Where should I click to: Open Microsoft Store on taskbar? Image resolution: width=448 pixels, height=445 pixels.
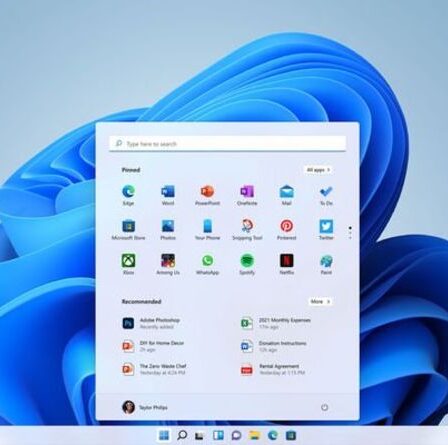click(x=291, y=435)
